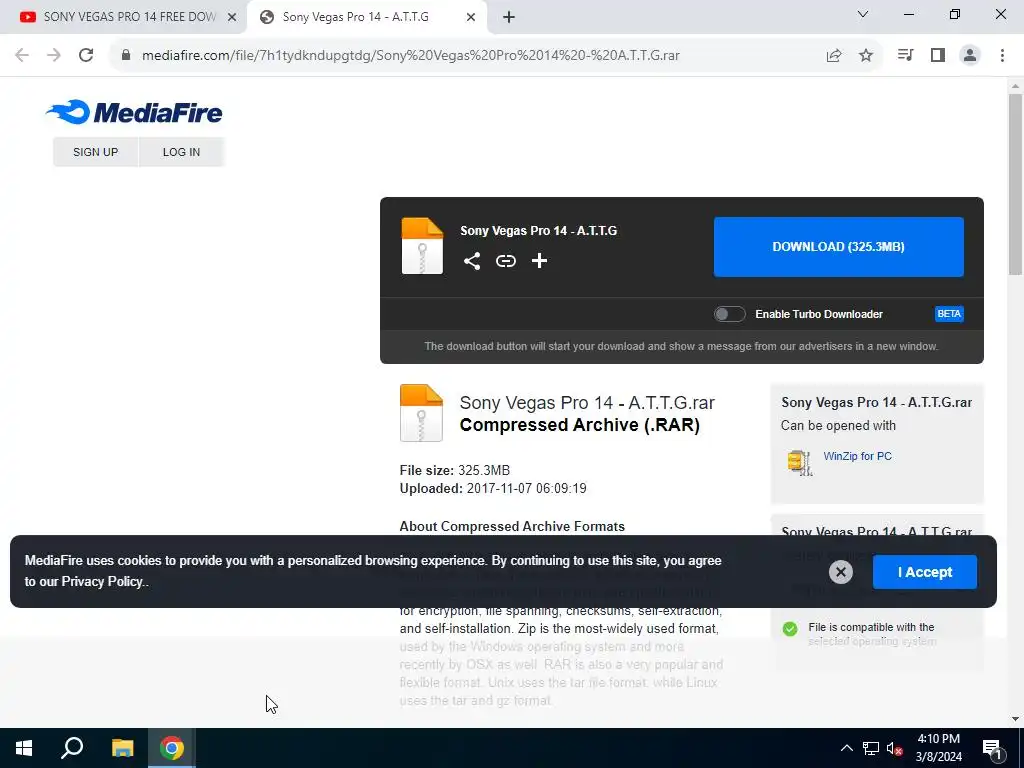Open the media control icon in Chrome toolbar

(905, 56)
